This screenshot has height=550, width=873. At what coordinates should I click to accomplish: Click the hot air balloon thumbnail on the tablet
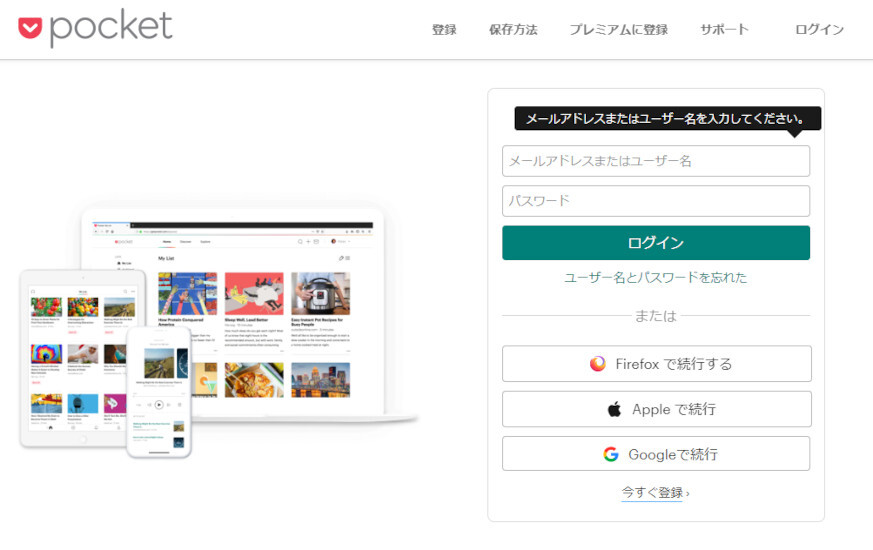pos(46,355)
